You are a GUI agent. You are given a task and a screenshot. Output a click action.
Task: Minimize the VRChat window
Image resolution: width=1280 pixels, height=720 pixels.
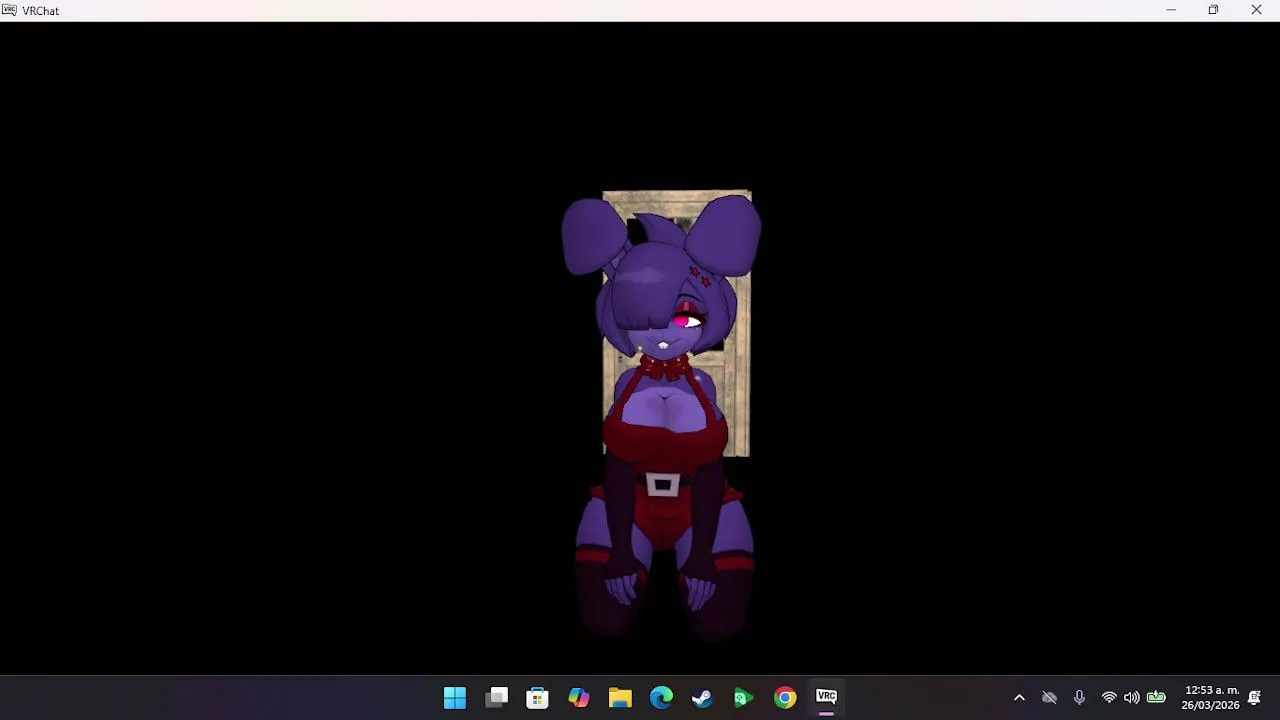pyautogui.click(x=1171, y=10)
